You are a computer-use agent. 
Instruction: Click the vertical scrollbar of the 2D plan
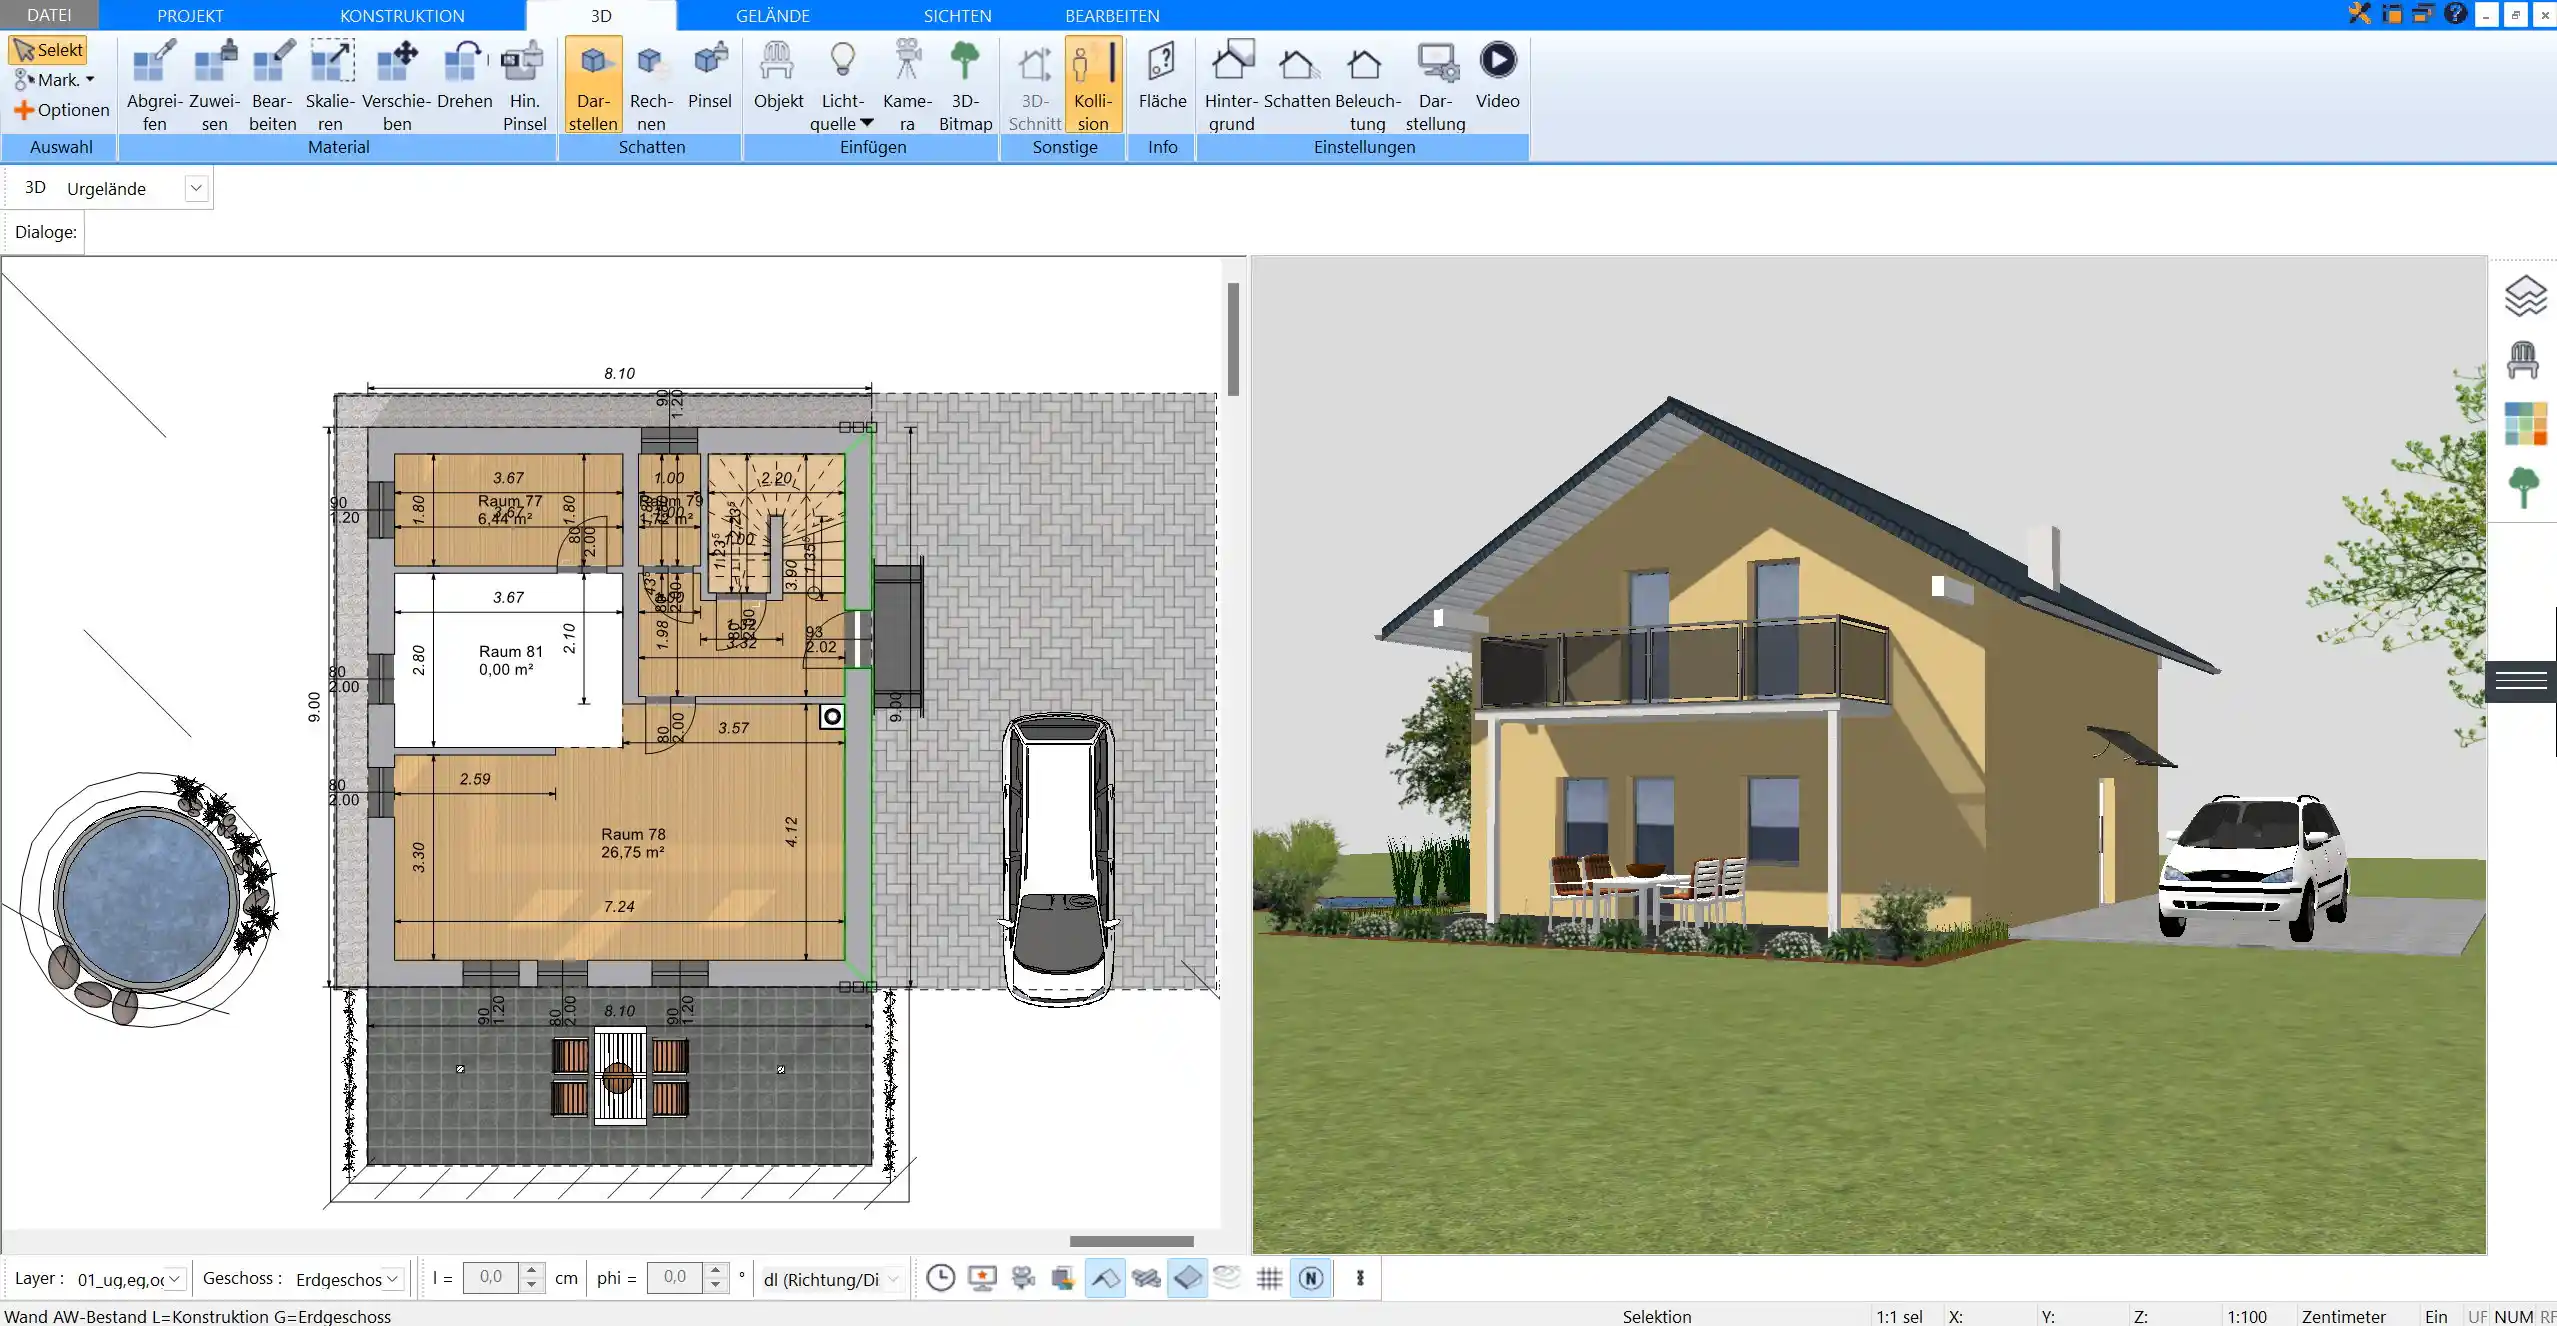1233,340
